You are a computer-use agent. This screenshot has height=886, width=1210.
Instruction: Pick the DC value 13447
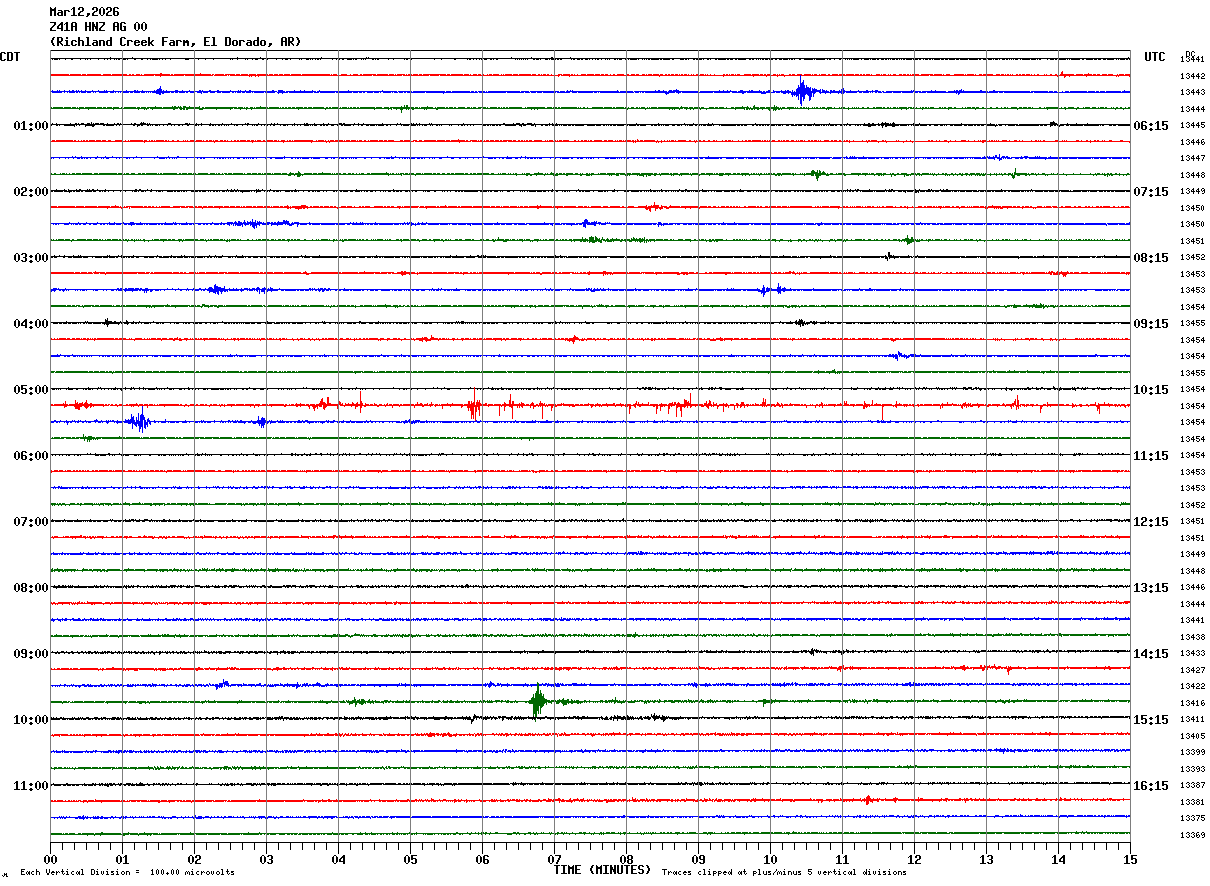pyautogui.click(x=1192, y=159)
